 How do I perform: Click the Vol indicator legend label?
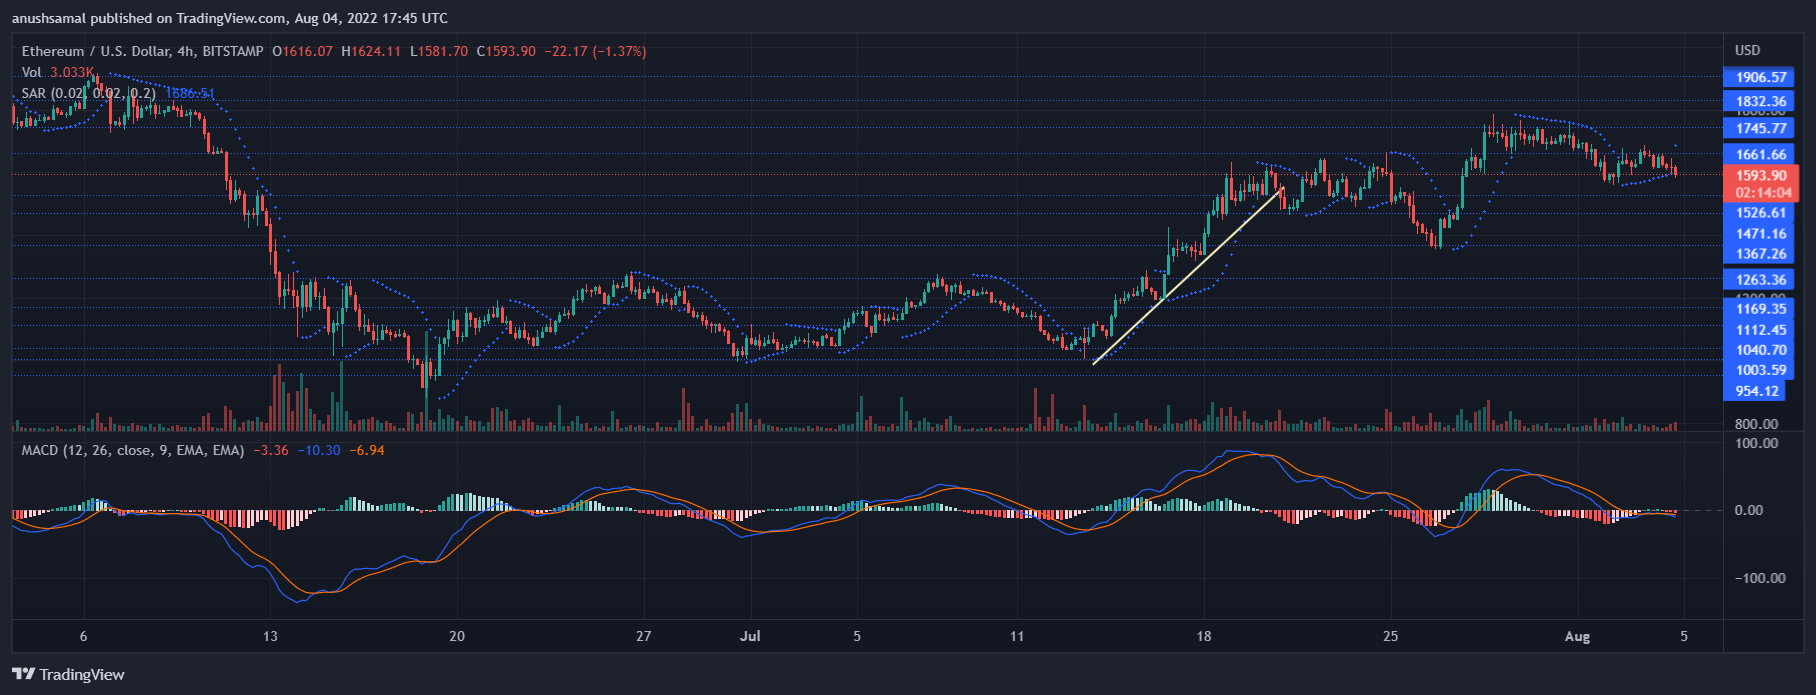tap(32, 72)
